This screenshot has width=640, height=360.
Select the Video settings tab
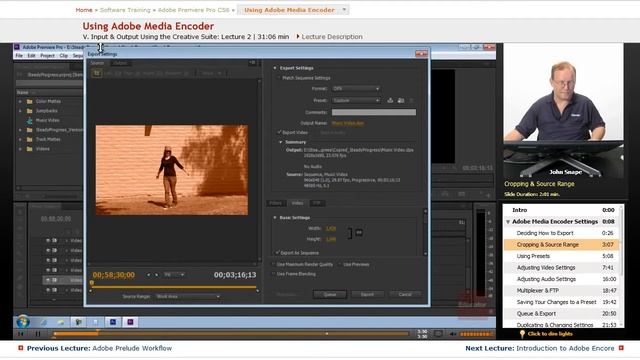pos(297,203)
